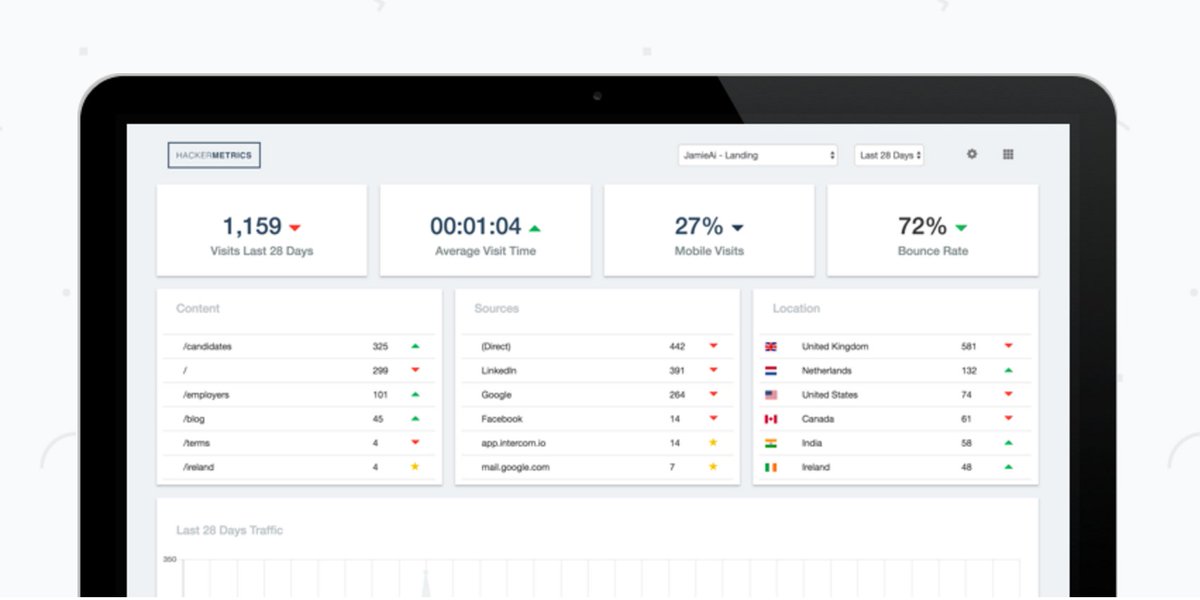
Task: Click the United Kingdom location name
Action: click(835, 346)
